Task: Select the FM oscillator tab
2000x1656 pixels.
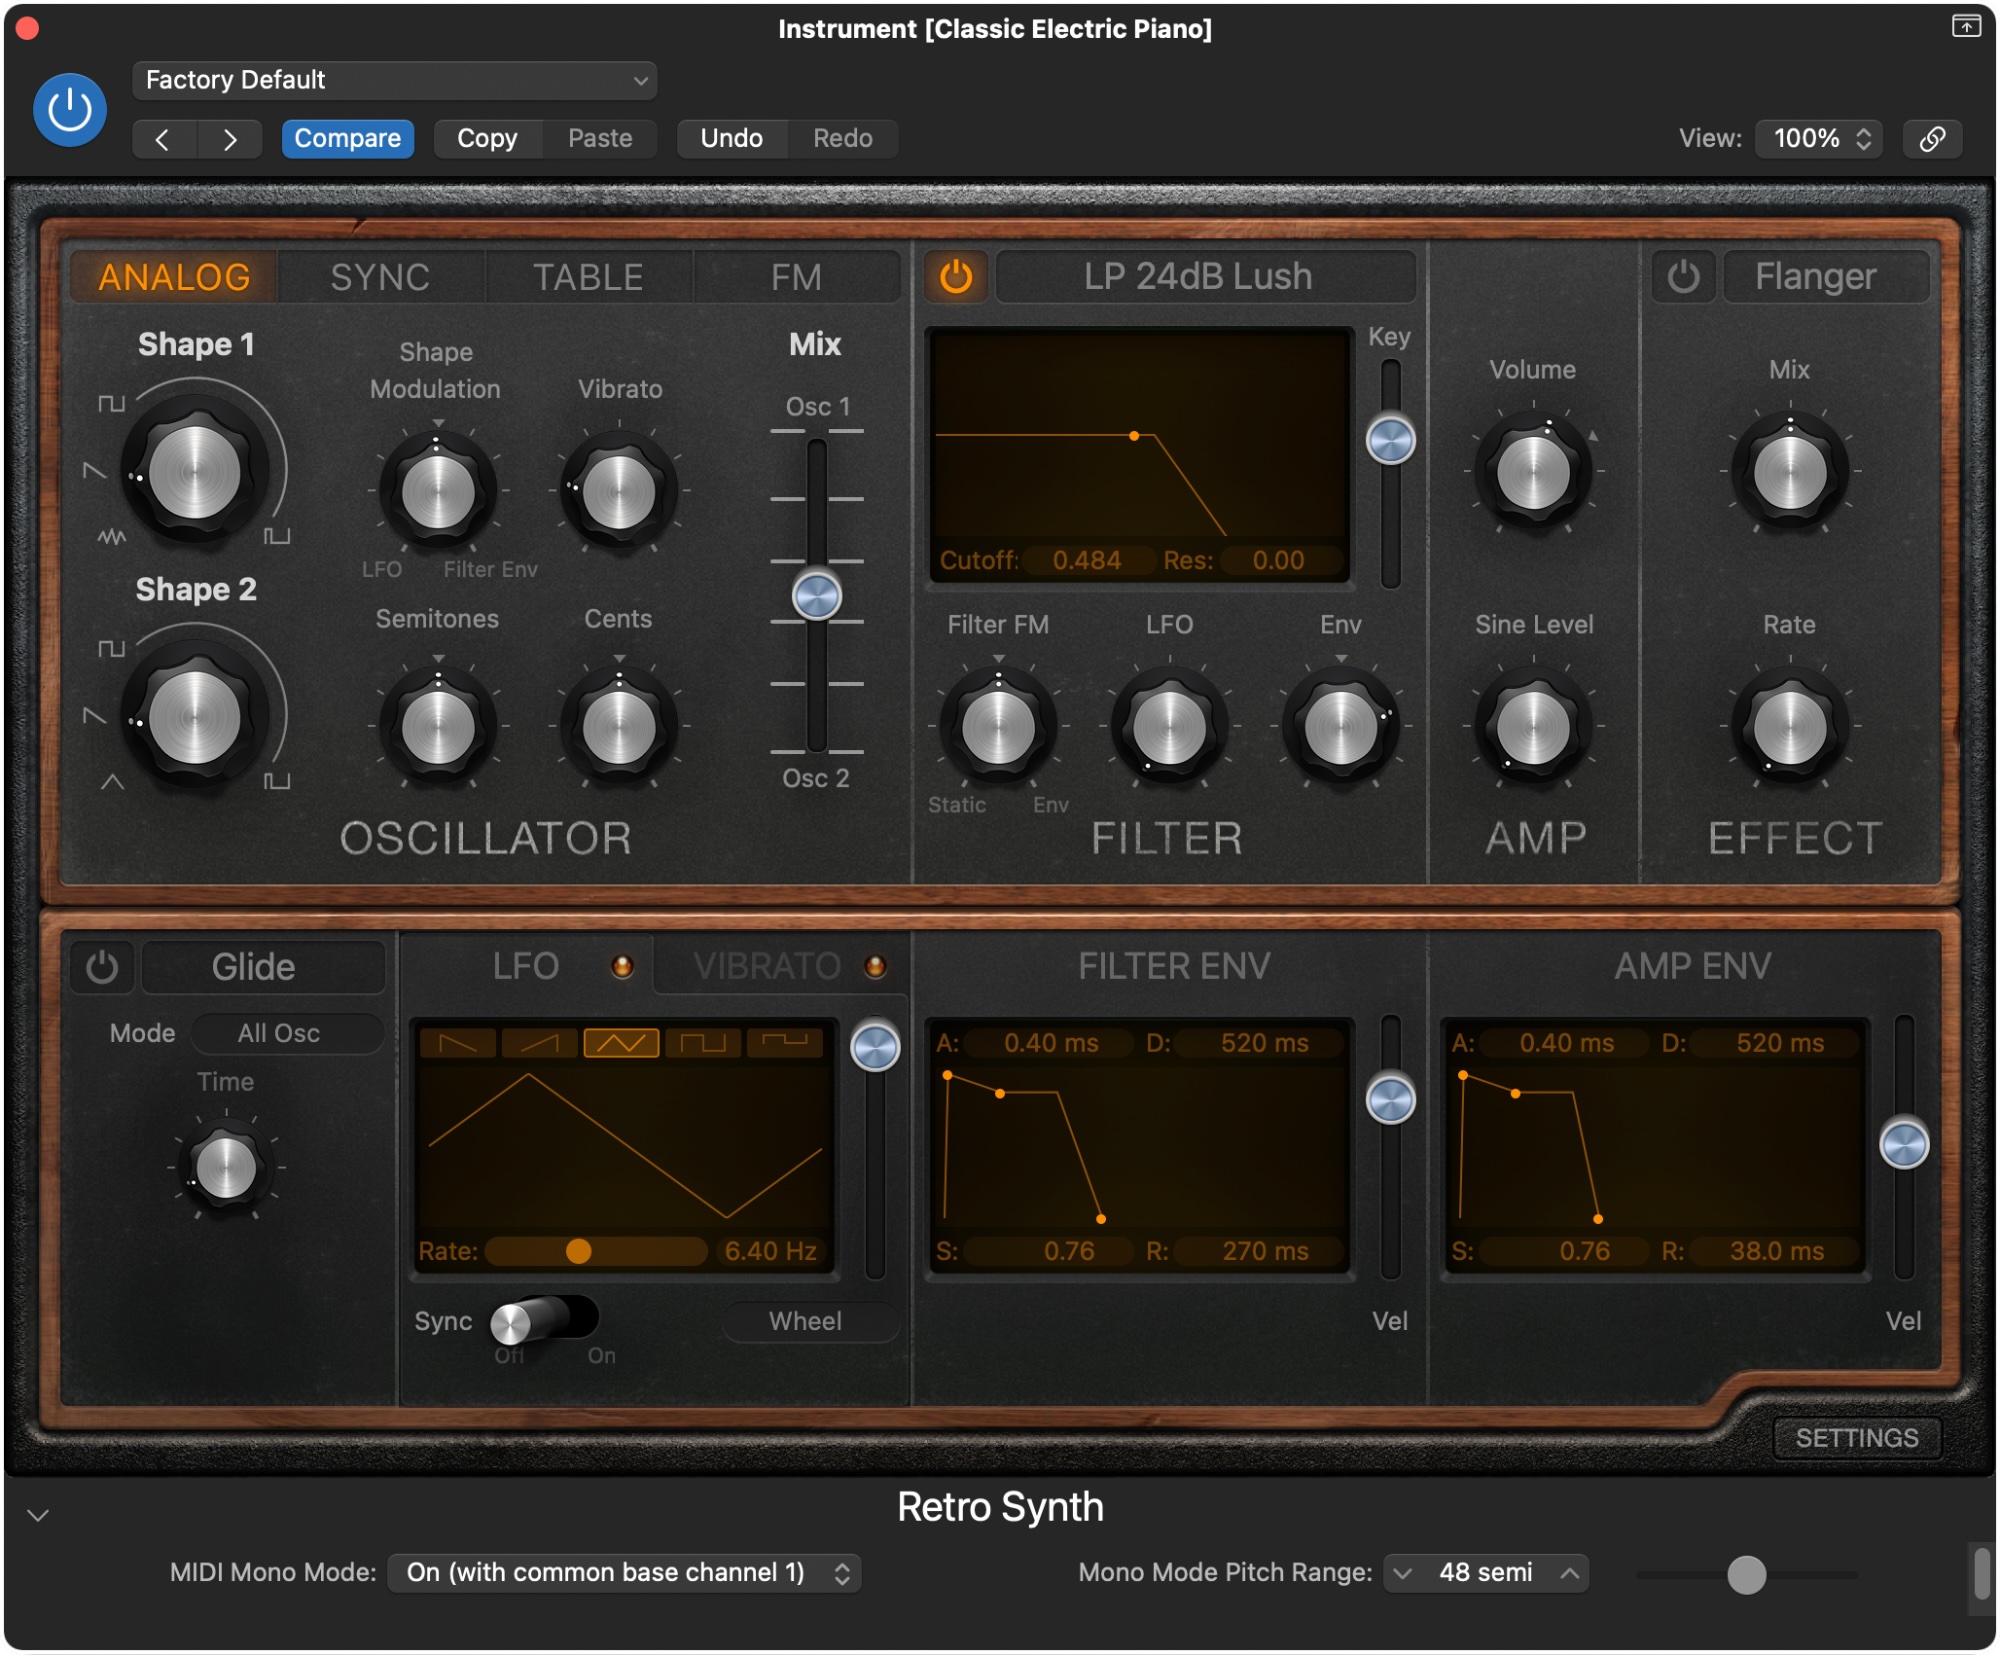Action: coord(796,277)
